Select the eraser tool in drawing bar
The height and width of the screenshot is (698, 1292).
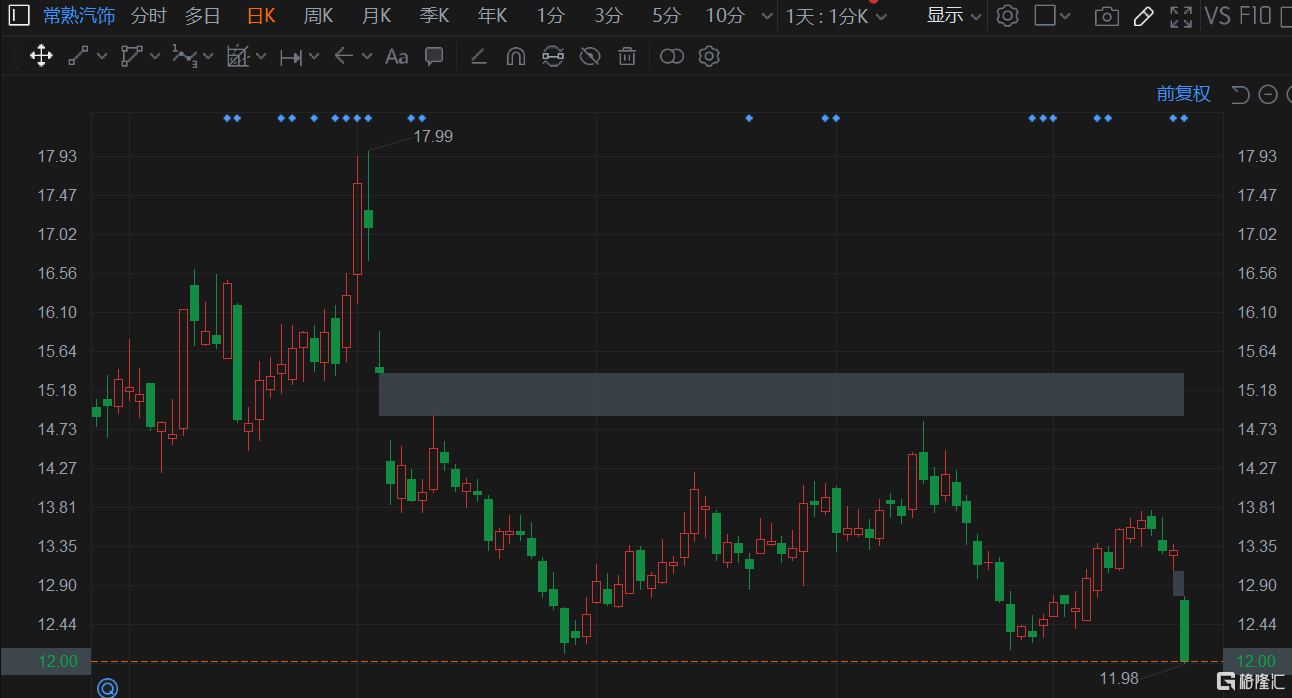478,57
